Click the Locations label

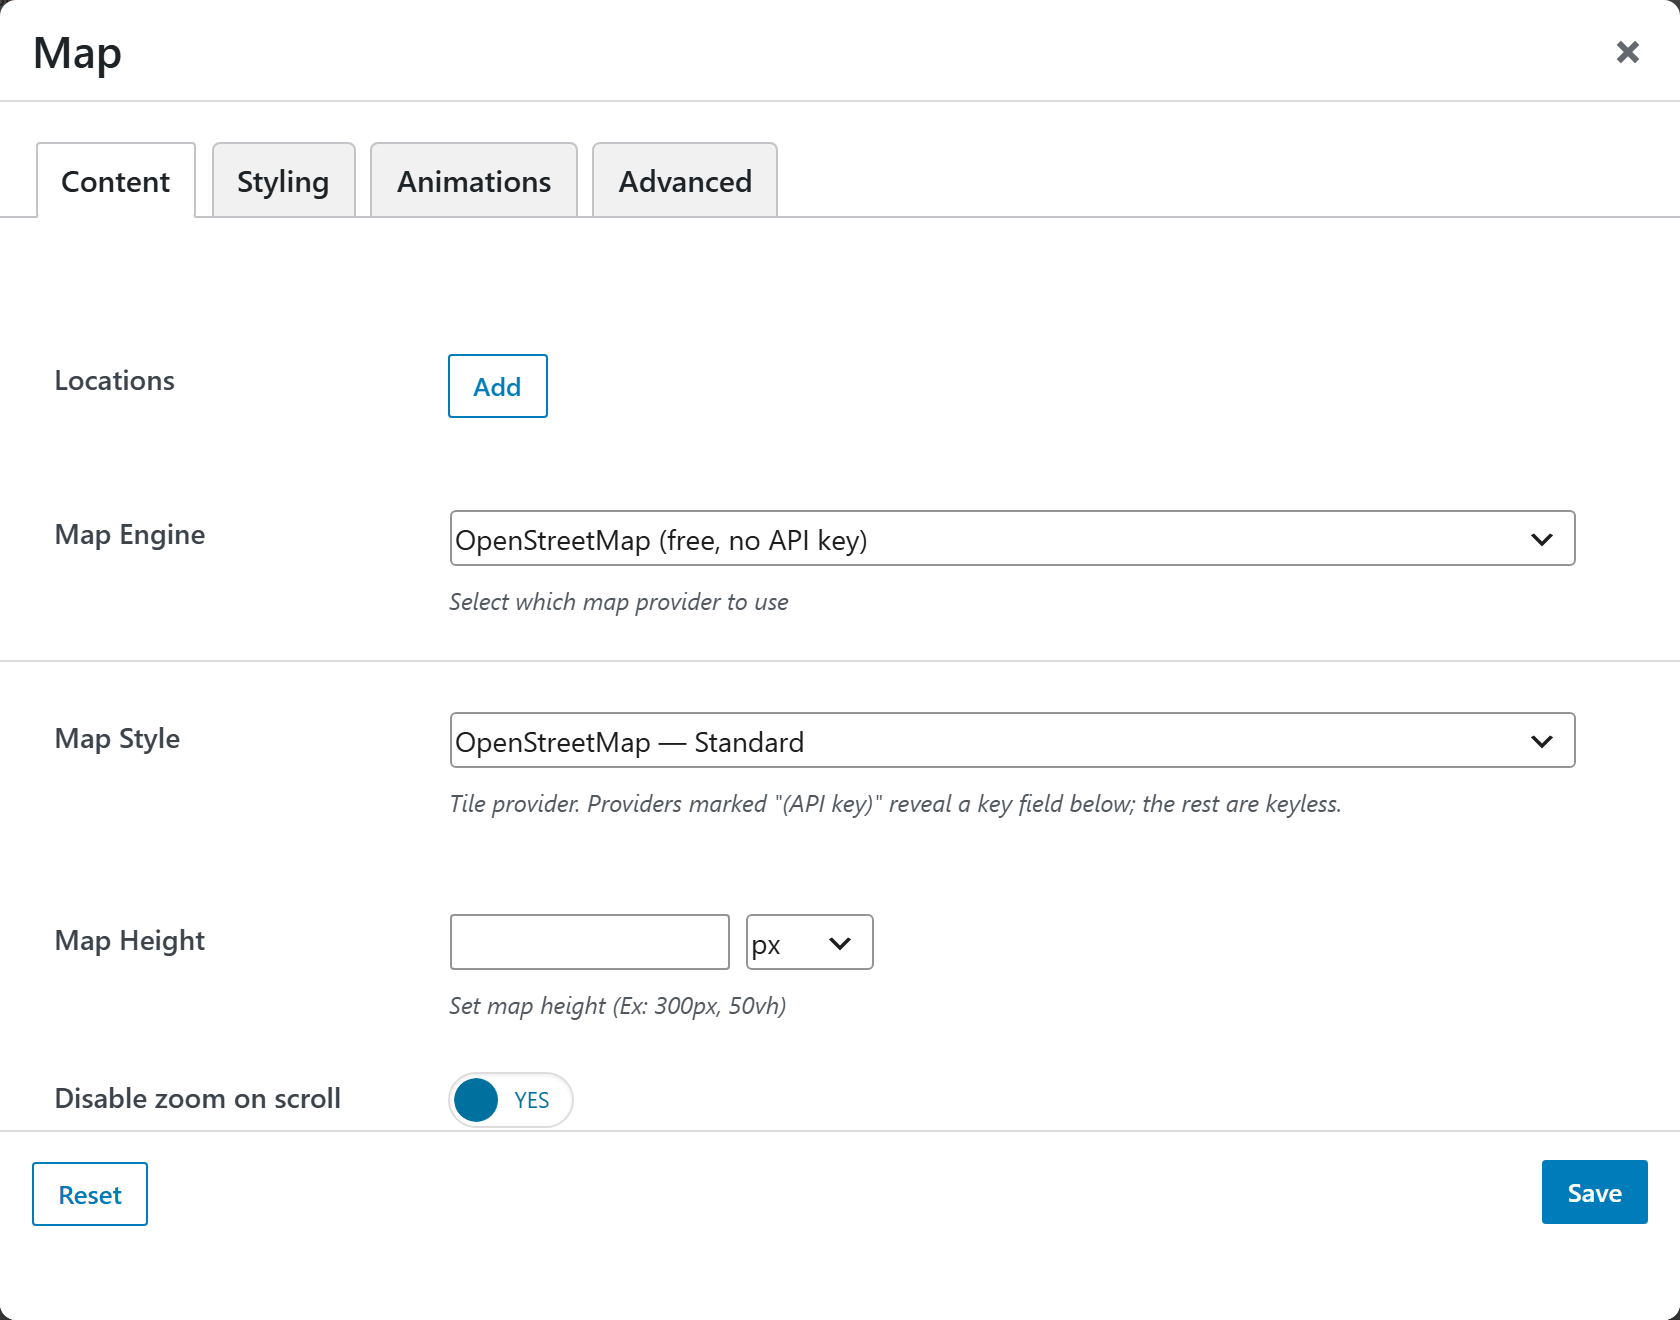tap(115, 381)
